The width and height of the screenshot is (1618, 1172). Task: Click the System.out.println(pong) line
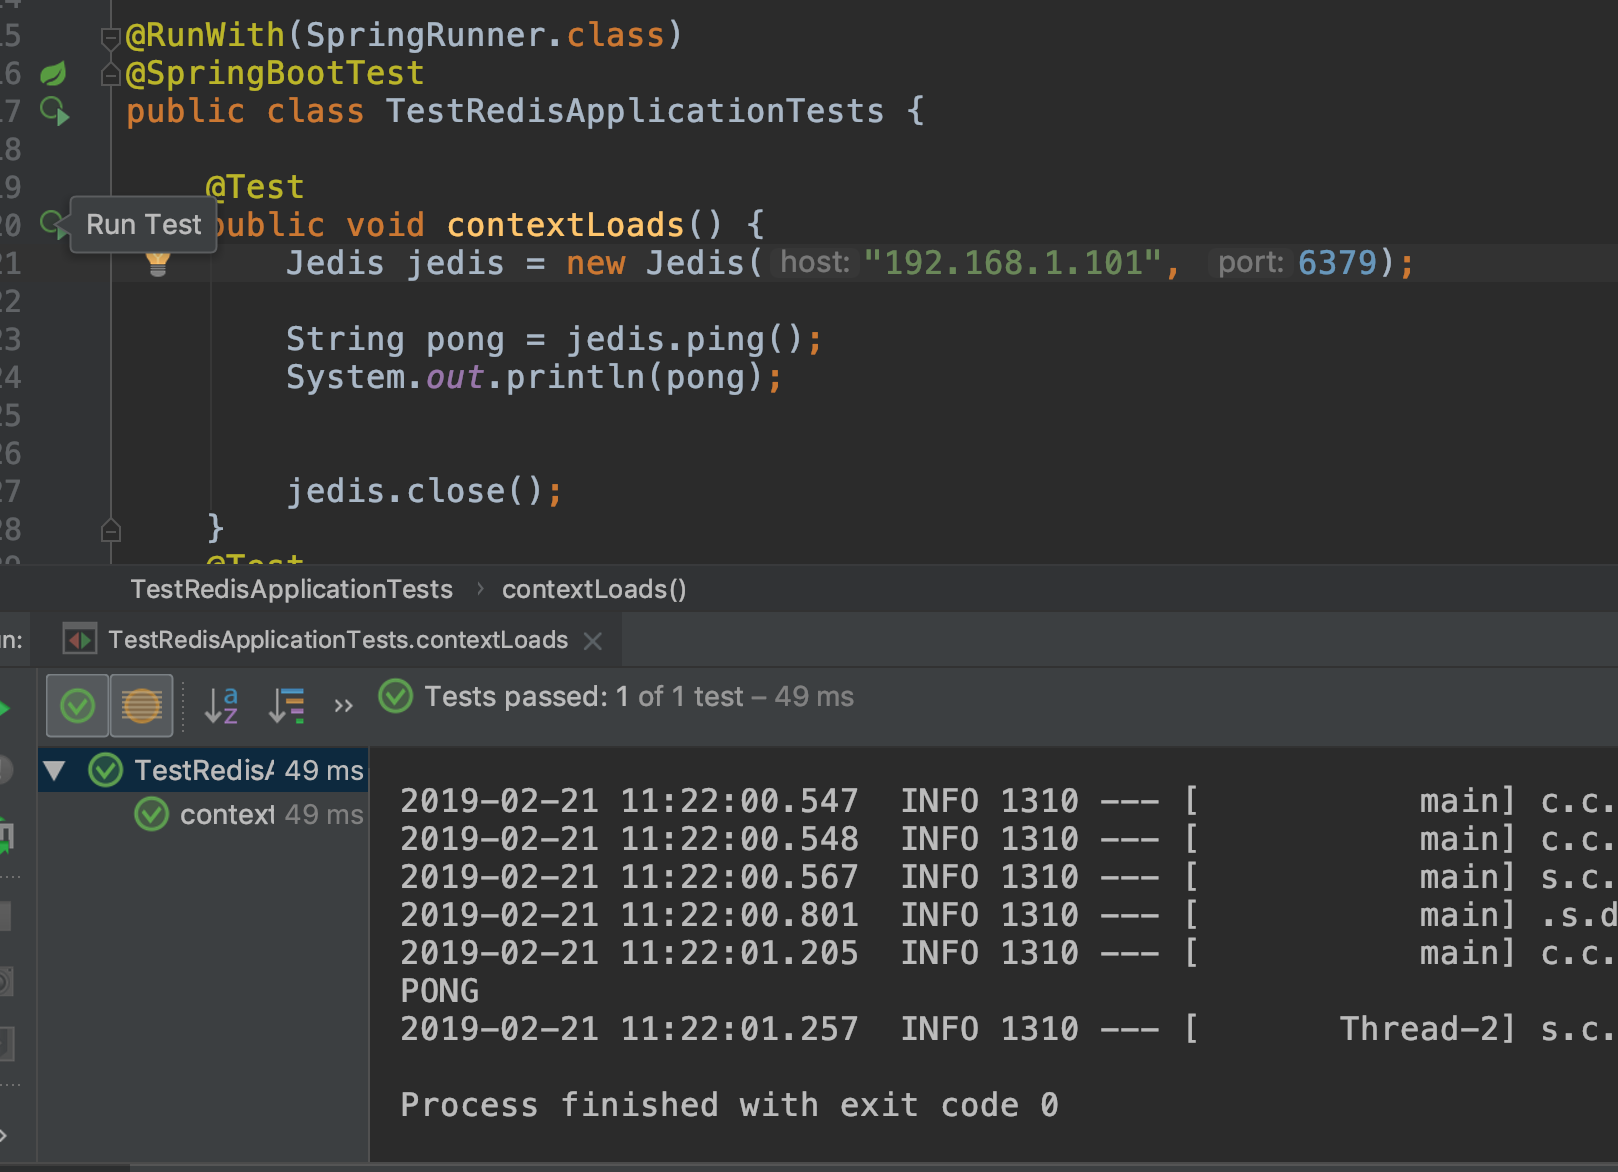(x=534, y=377)
